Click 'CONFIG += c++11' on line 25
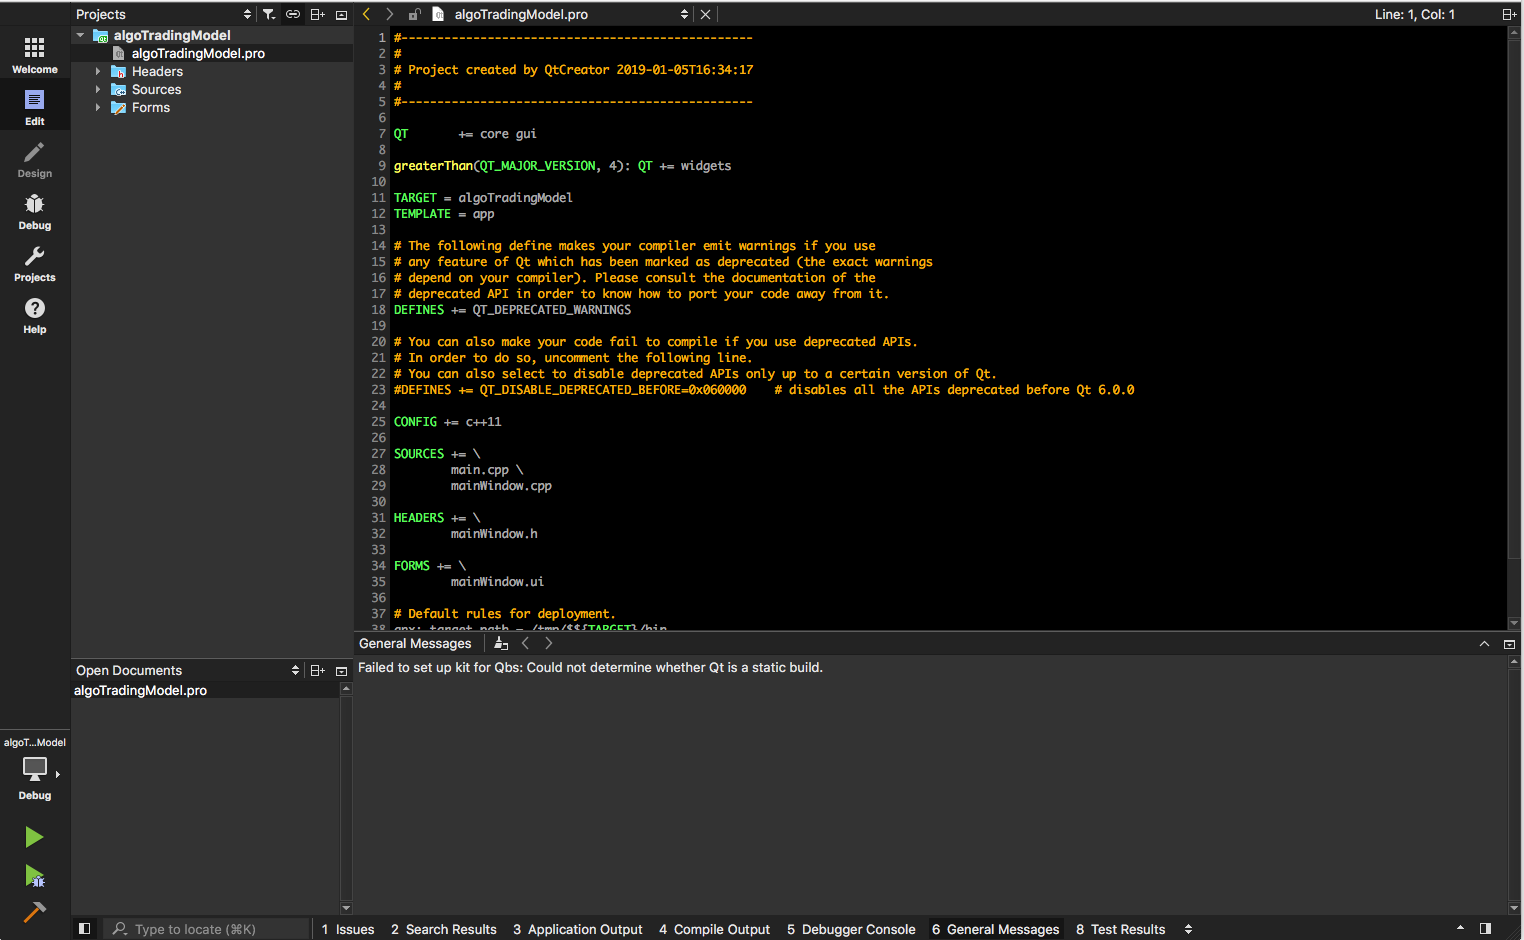This screenshot has height=940, width=1524. pyautogui.click(x=448, y=422)
